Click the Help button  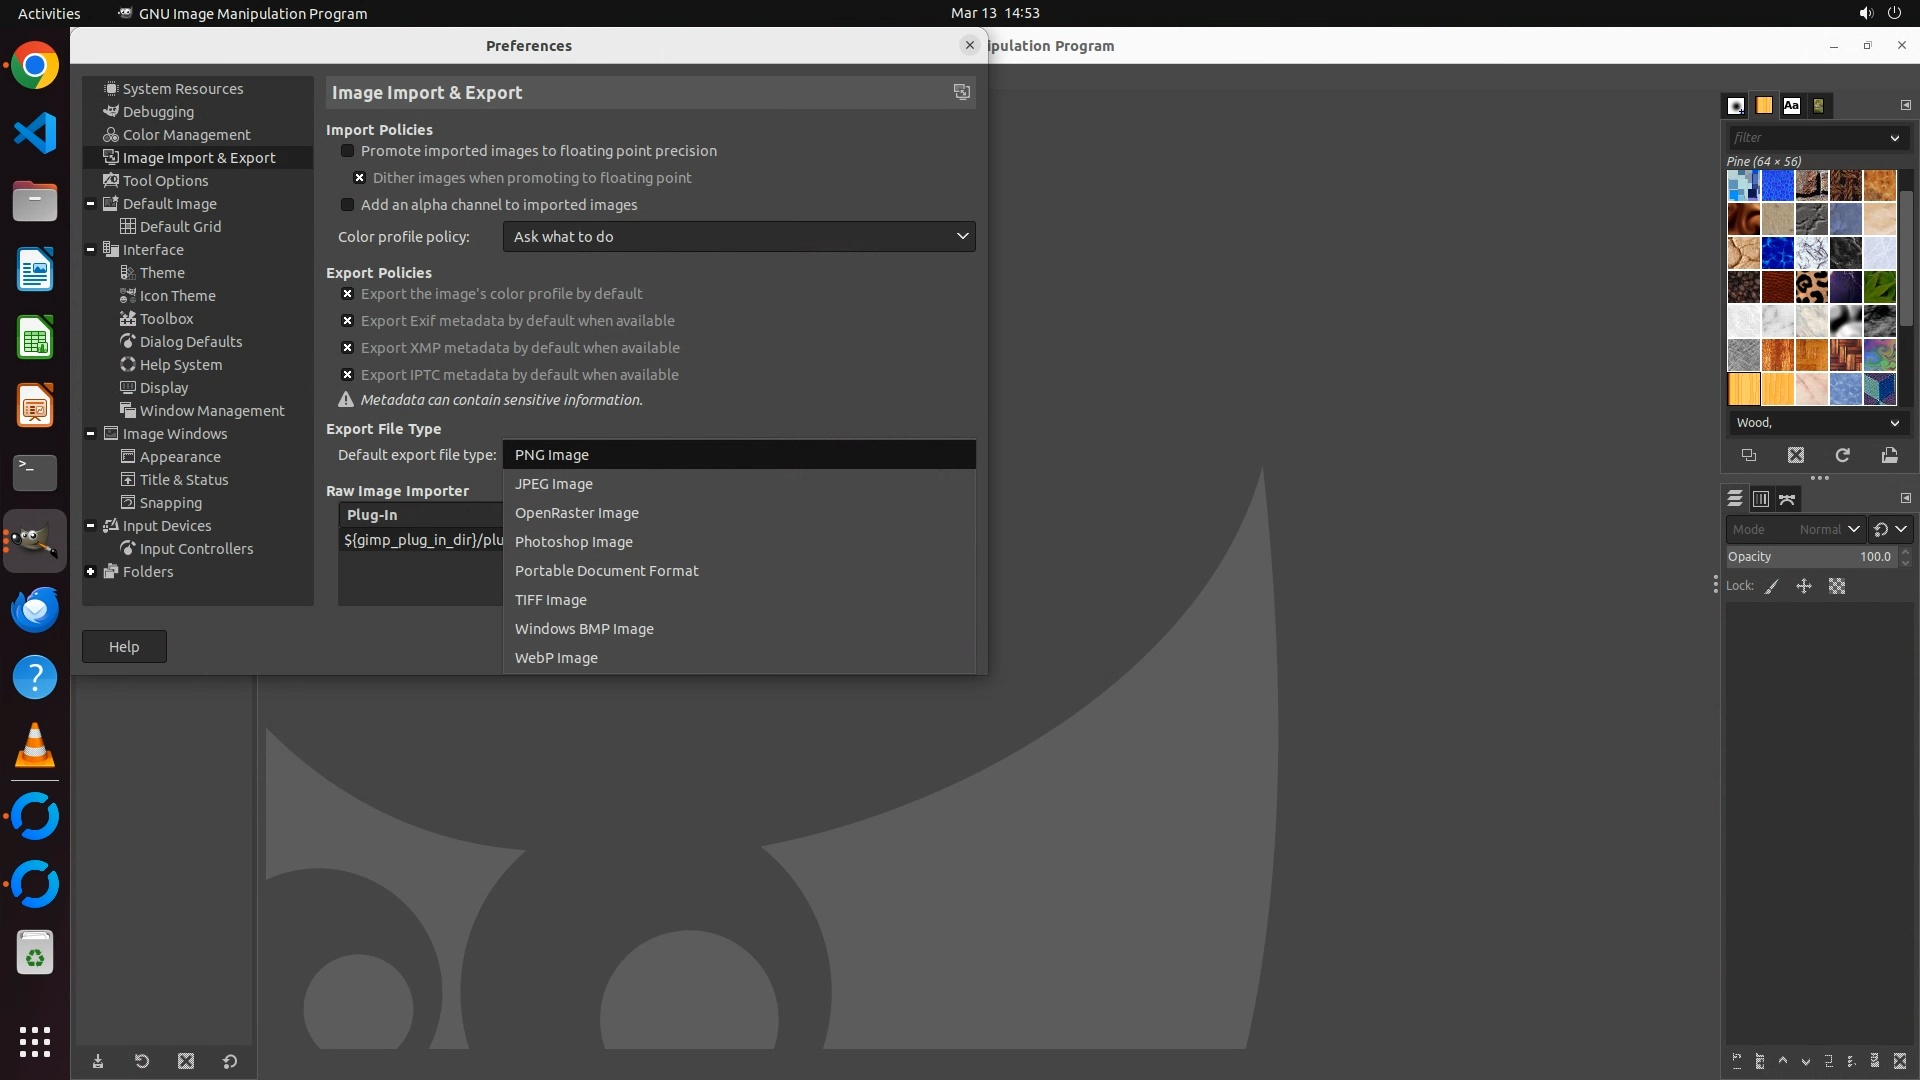click(124, 647)
